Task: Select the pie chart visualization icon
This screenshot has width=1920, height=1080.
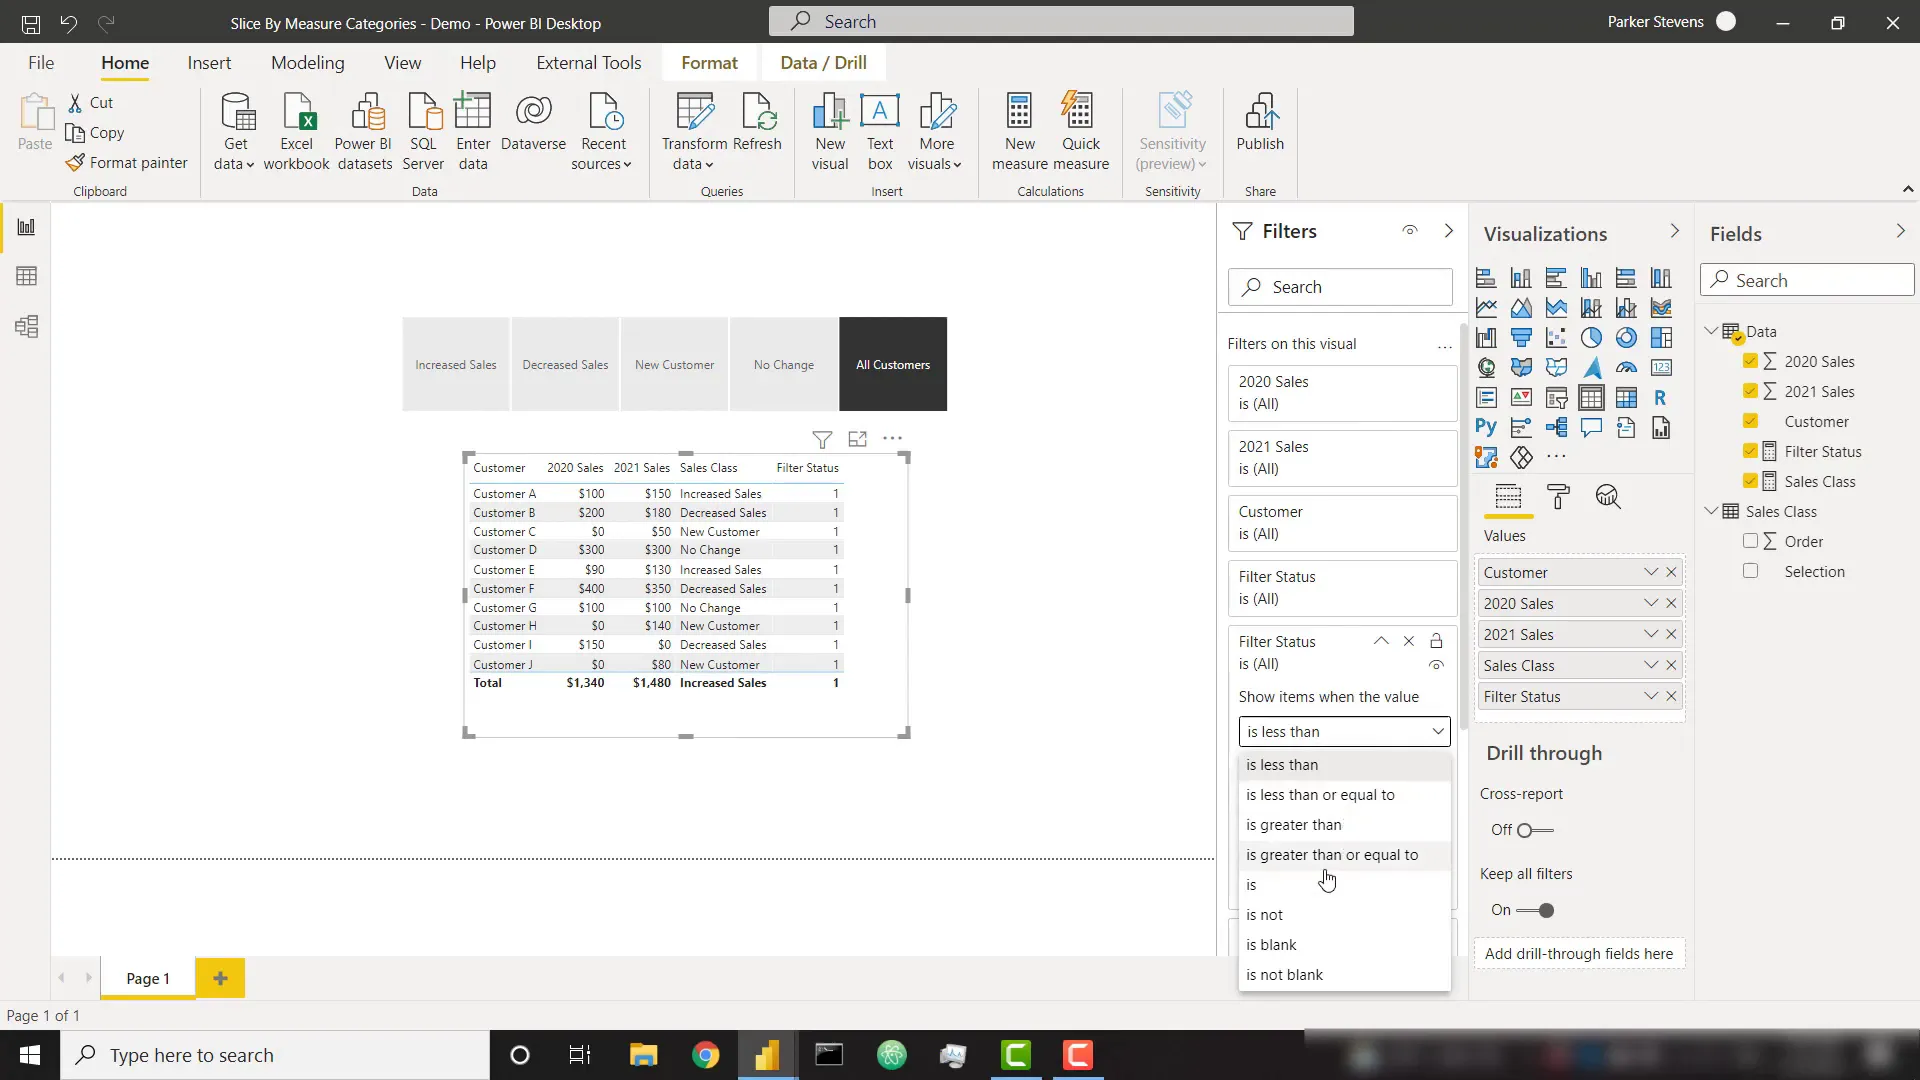Action: pos(1592,338)
